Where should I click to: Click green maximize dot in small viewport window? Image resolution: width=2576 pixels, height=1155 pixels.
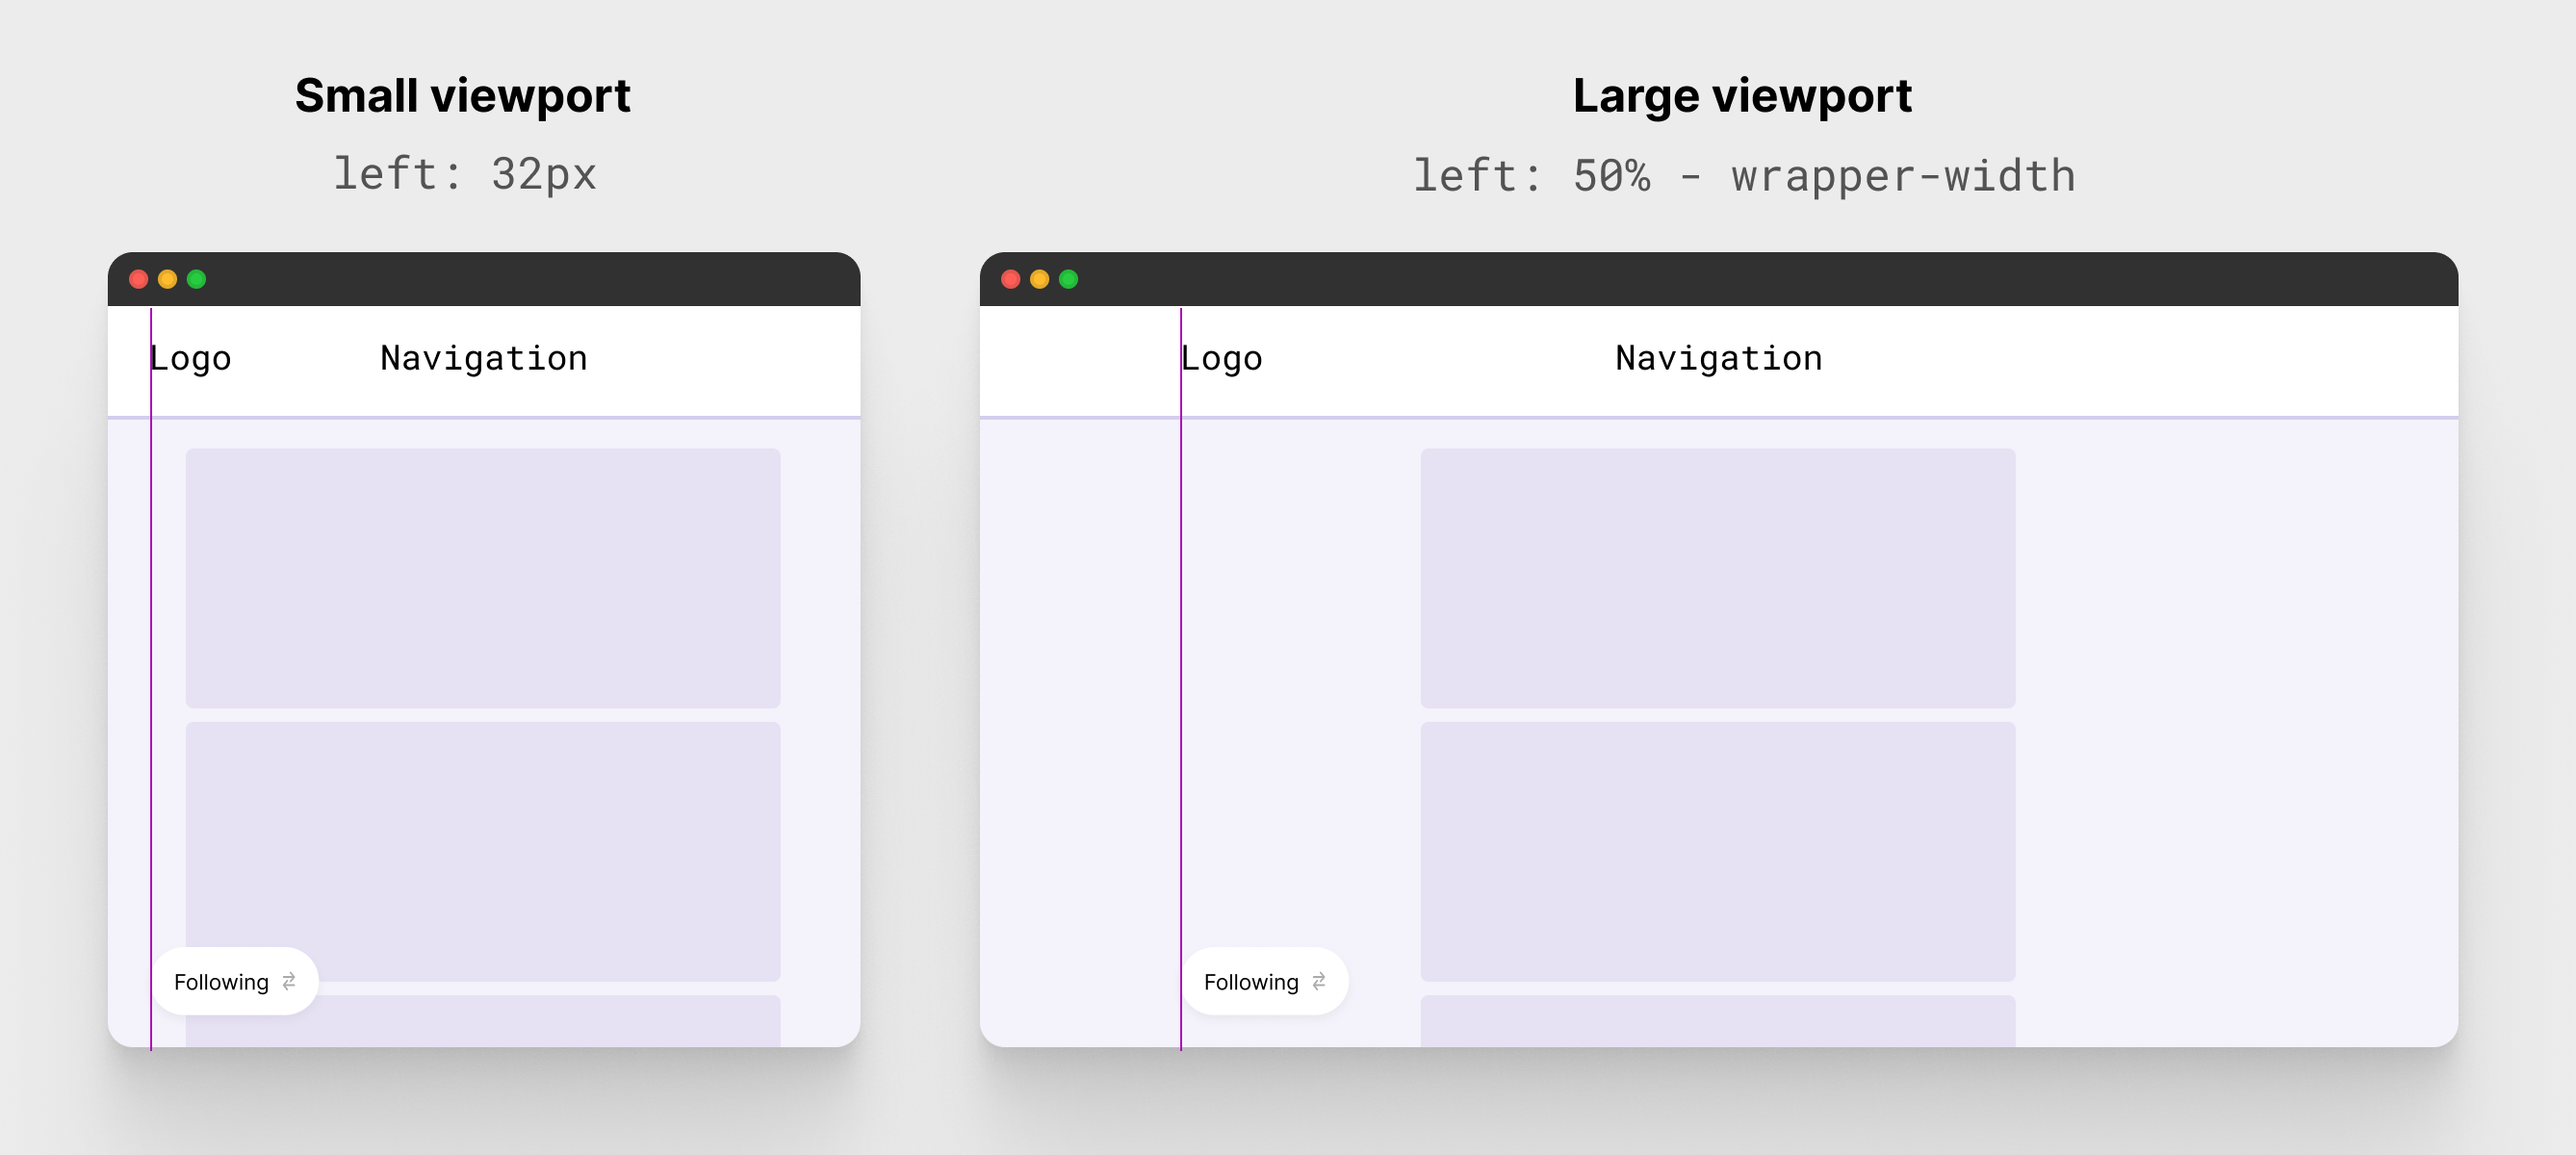click(197, 279)
